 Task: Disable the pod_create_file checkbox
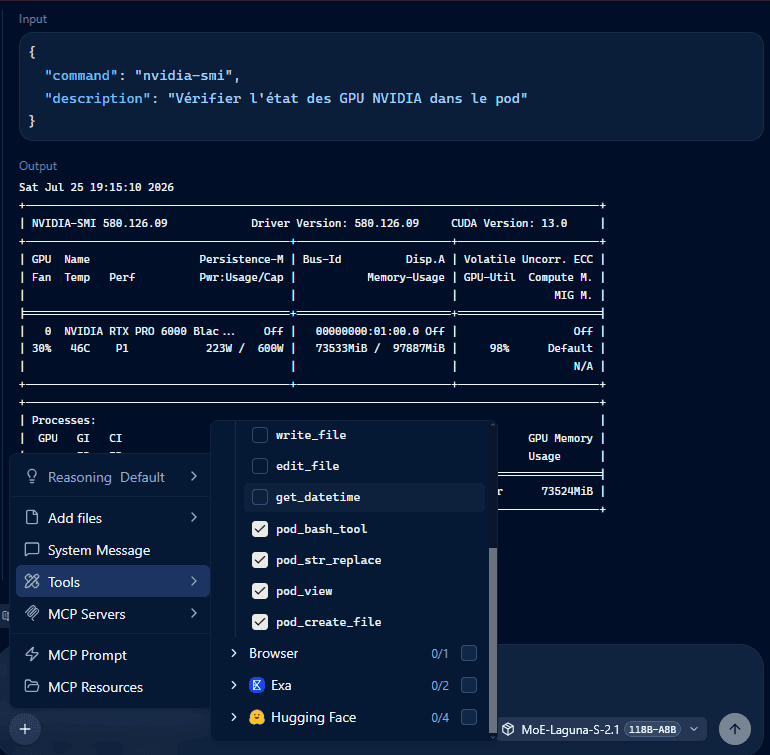click(x=260, y=622)
